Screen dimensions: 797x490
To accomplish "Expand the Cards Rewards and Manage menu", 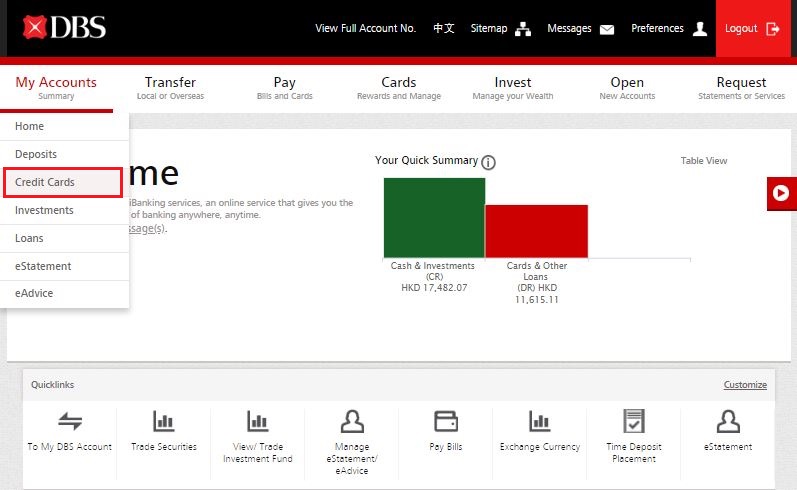I will coord(398,88).
